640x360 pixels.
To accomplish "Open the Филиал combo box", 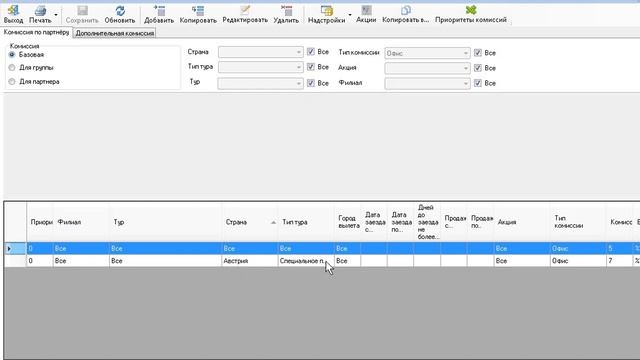I will [x=427, y=83].
